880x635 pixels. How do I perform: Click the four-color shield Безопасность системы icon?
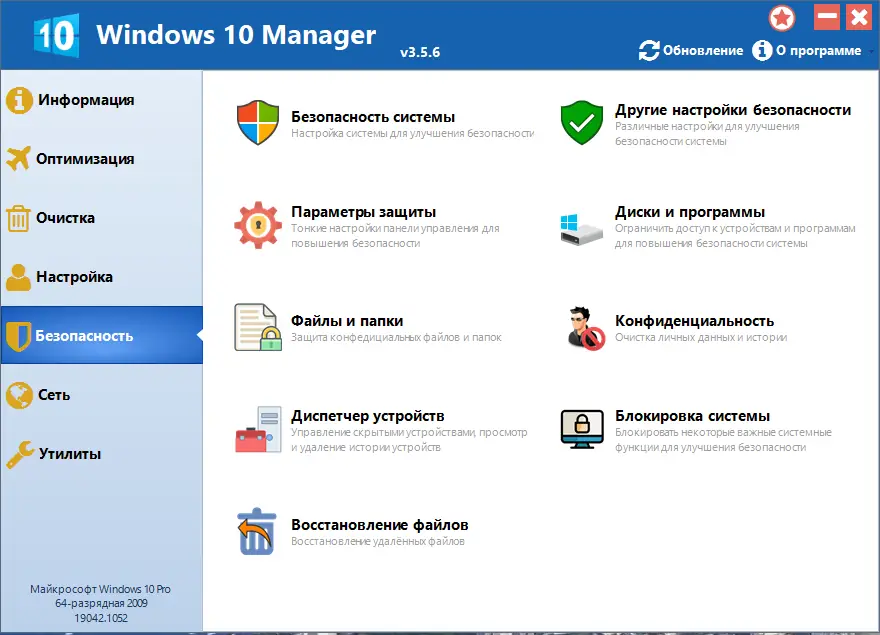258,122
